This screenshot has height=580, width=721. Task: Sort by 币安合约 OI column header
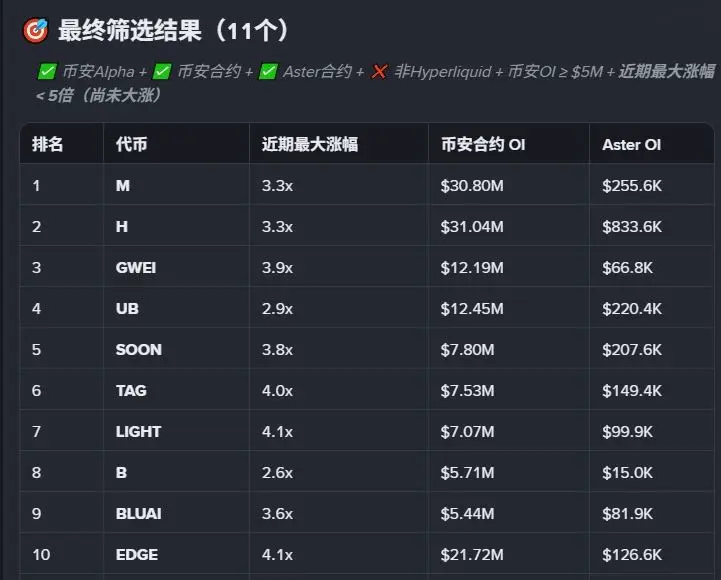[483, 145]
